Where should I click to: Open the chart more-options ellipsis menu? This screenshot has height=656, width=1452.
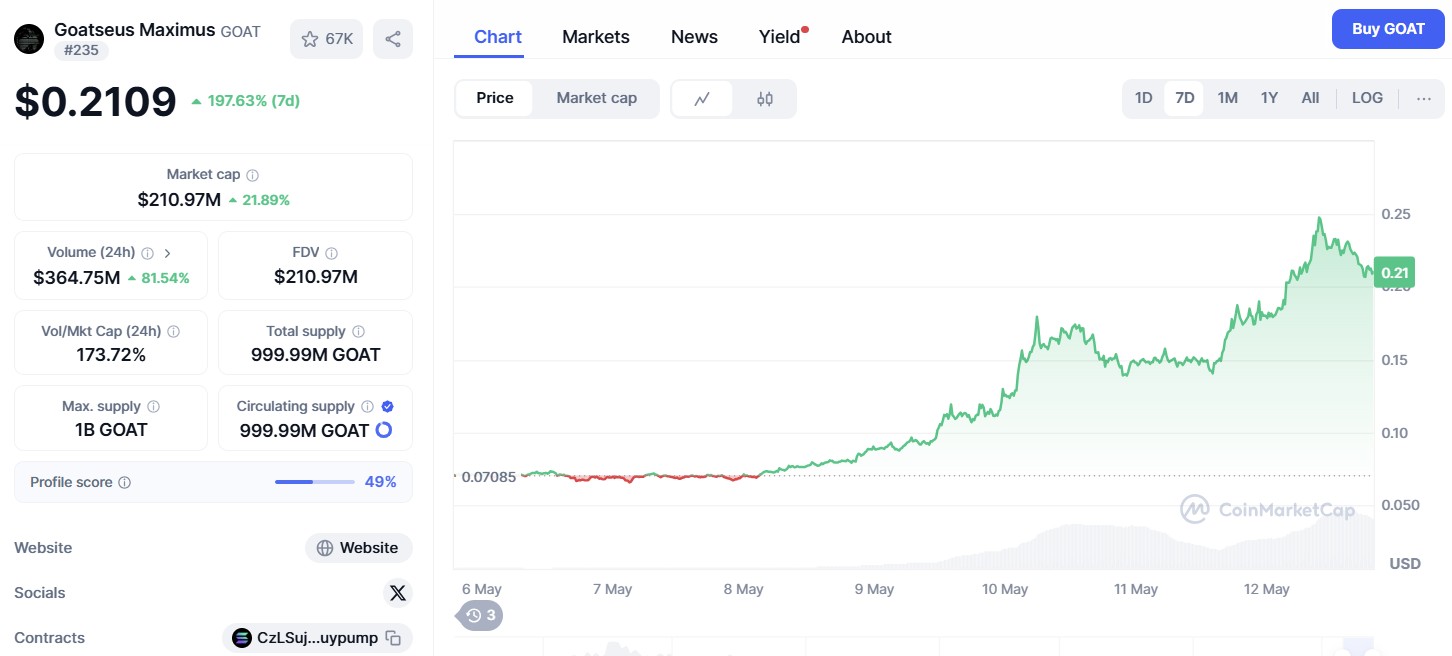click(1424, 98)
